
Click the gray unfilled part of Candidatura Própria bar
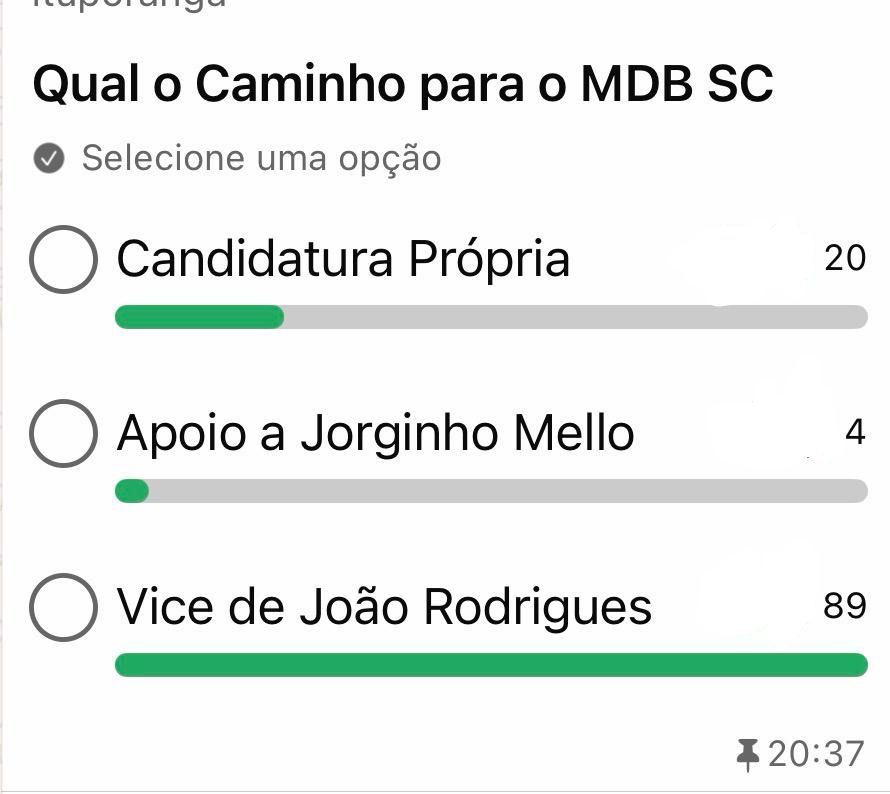(x=575, y=318)
